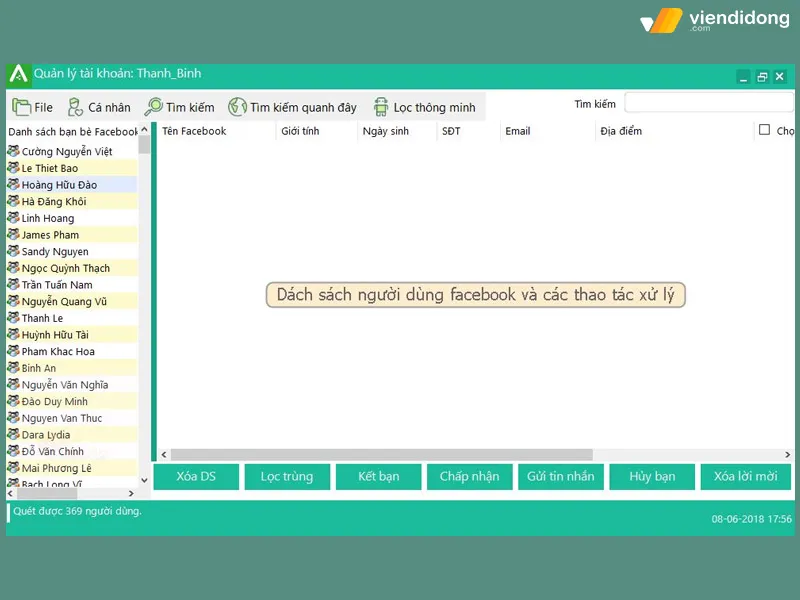Click the table's scroll-left arrow

(x=164, y=454)
